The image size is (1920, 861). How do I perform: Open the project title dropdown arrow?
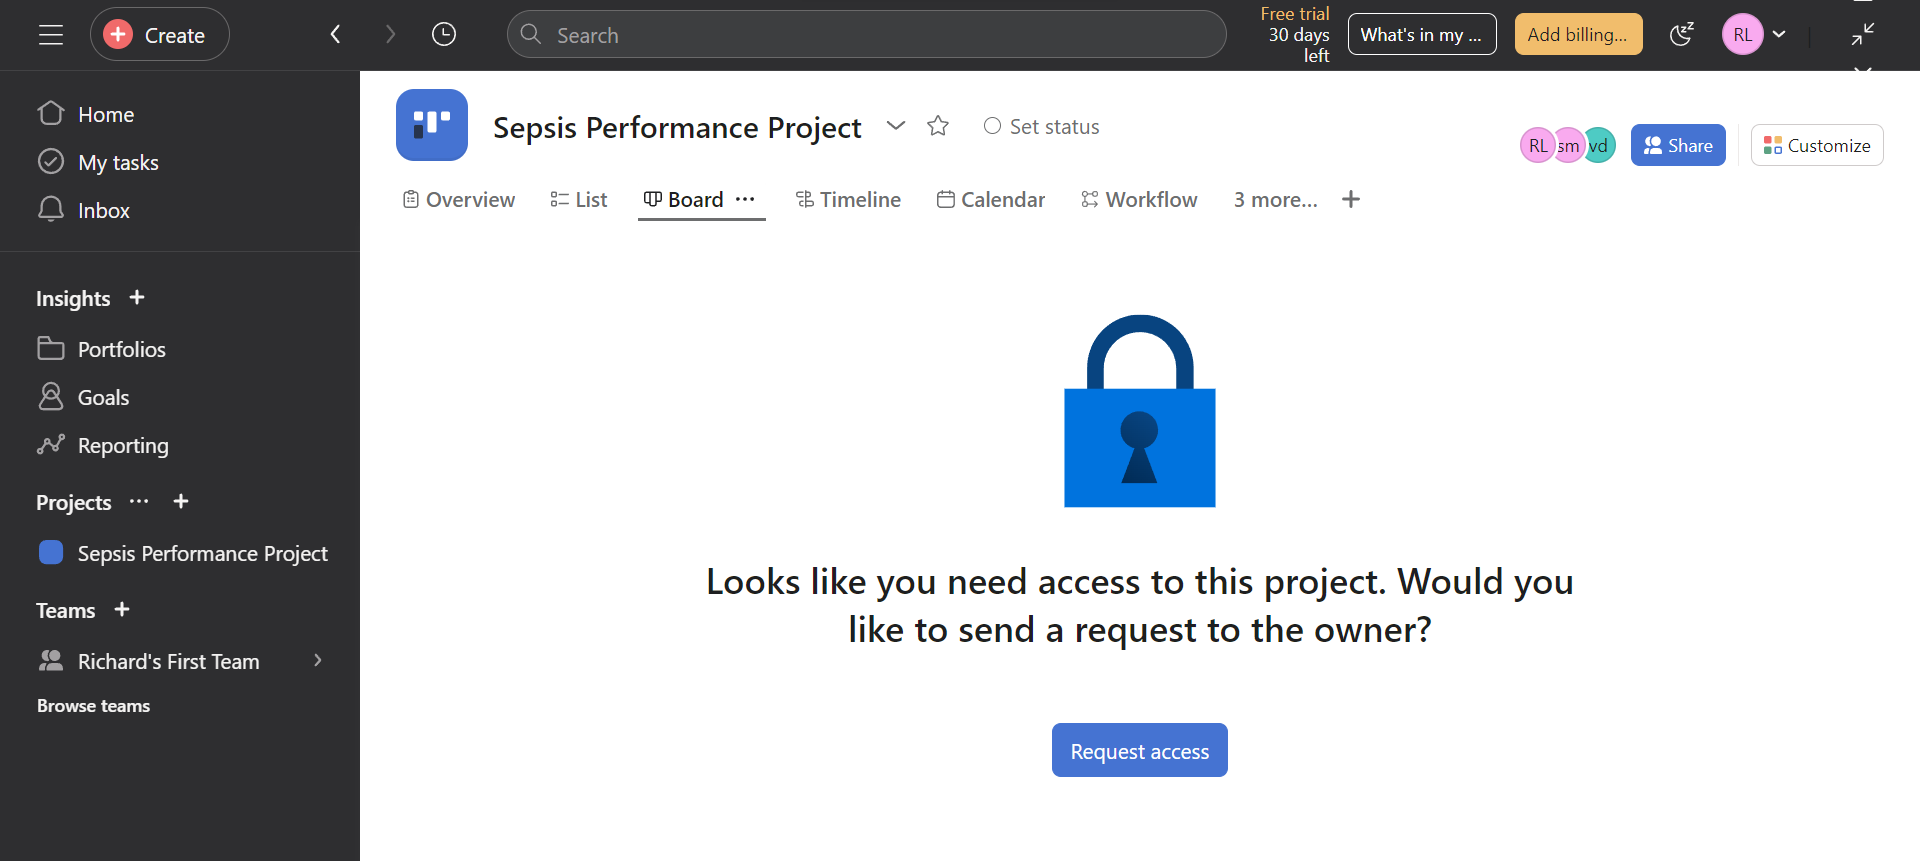(896, 126)
